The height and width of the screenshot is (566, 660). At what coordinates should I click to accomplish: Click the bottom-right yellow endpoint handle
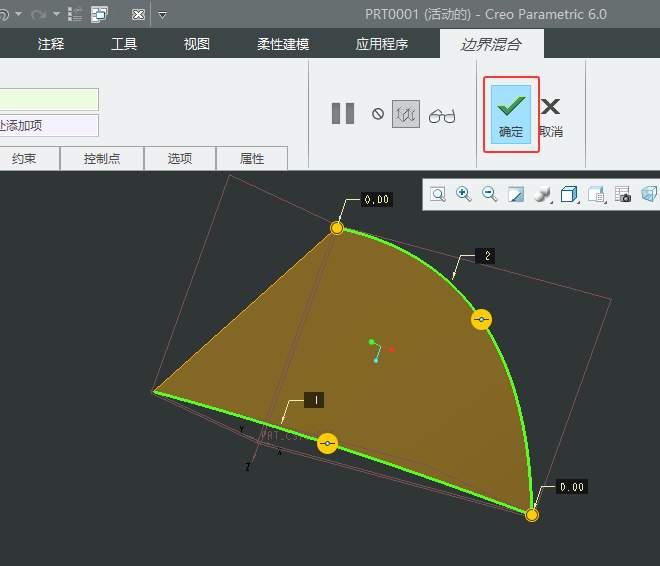click(532, 515)
